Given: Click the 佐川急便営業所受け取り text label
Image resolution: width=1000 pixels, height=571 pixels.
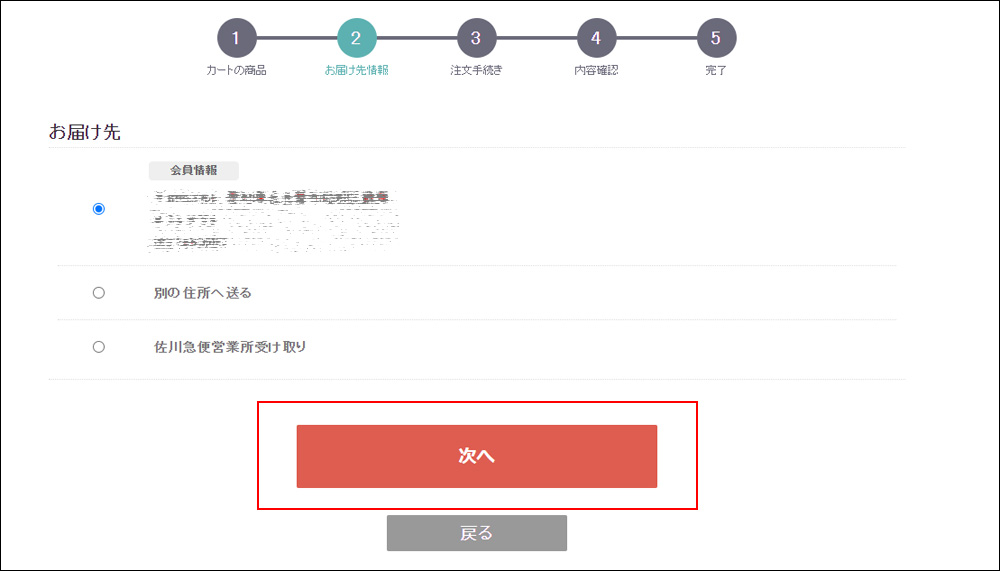Looking at the screenshot, I should click(x=230, y=347).
